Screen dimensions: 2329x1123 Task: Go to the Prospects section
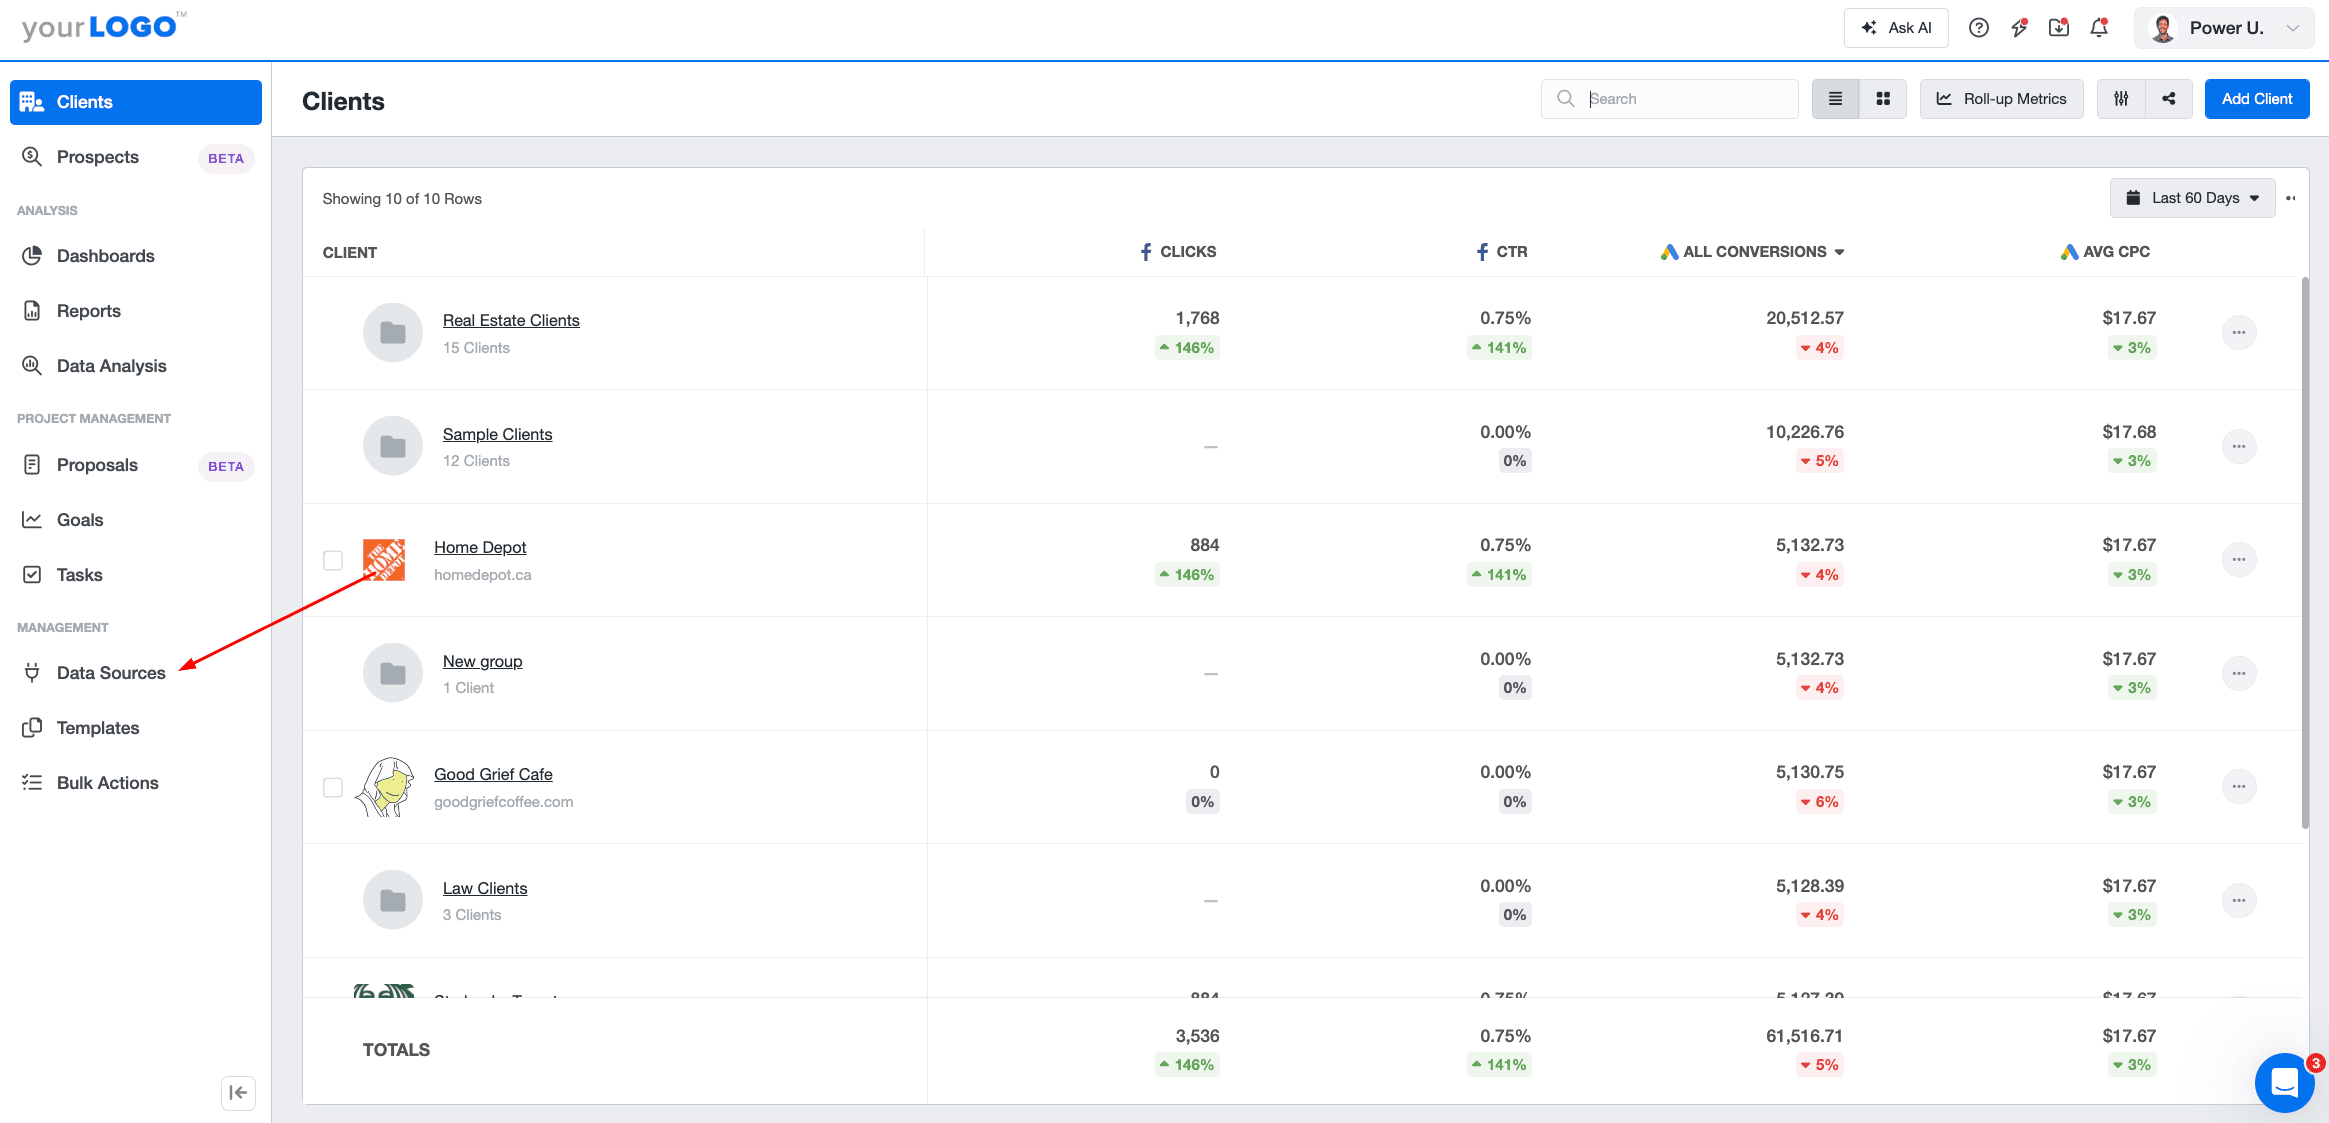point(97,157)
